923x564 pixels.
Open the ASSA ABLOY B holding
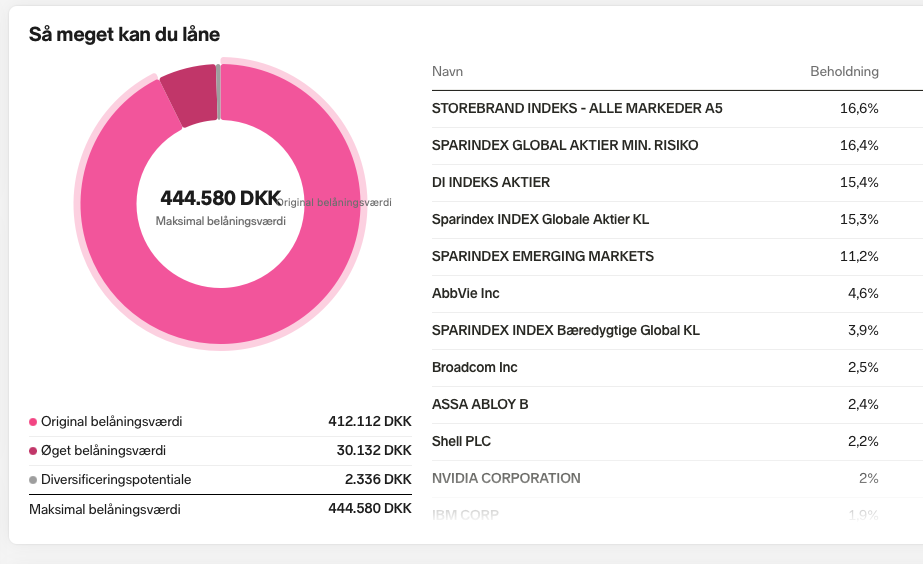tap(479, 404)
